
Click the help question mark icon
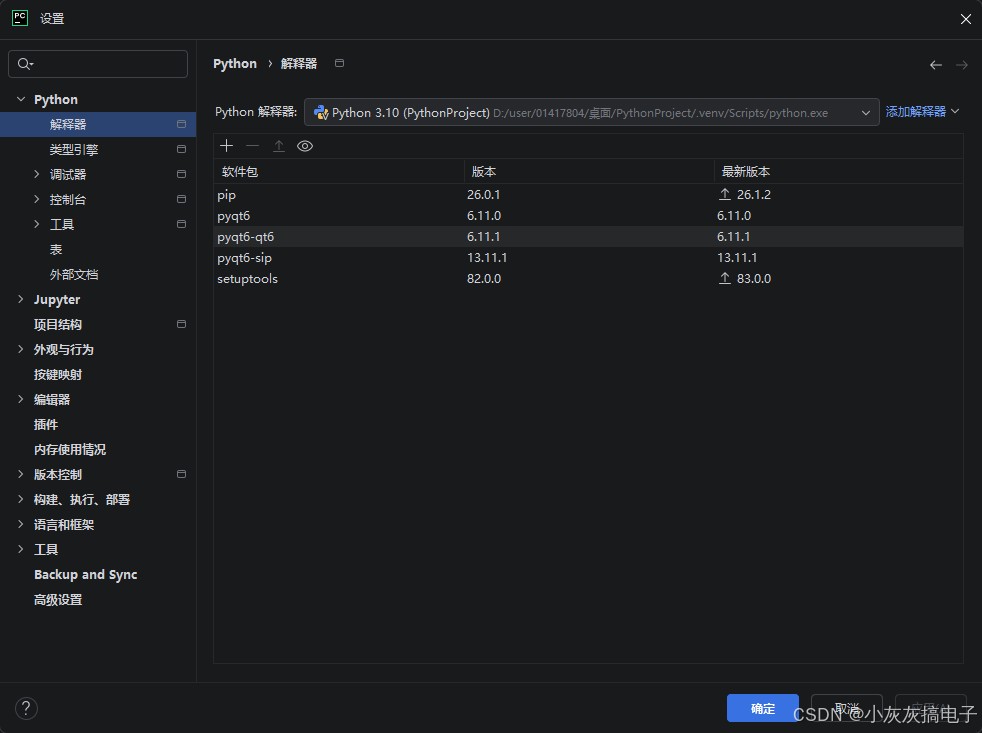pos(26,709)
